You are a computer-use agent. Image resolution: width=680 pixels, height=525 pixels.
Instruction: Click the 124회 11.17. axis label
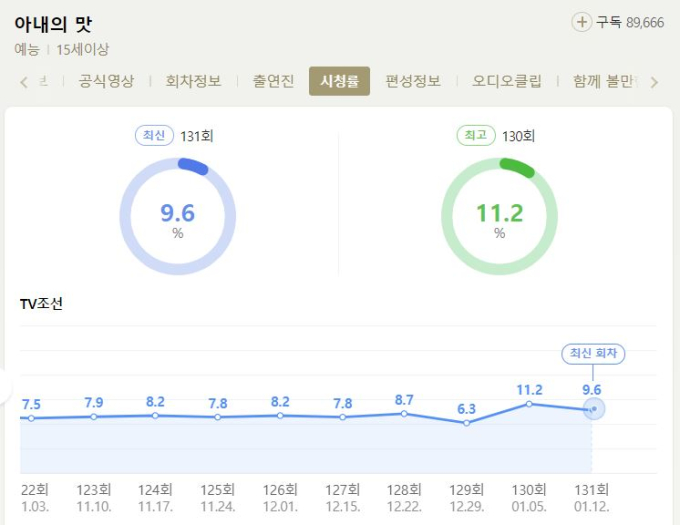tap(155, 498)
